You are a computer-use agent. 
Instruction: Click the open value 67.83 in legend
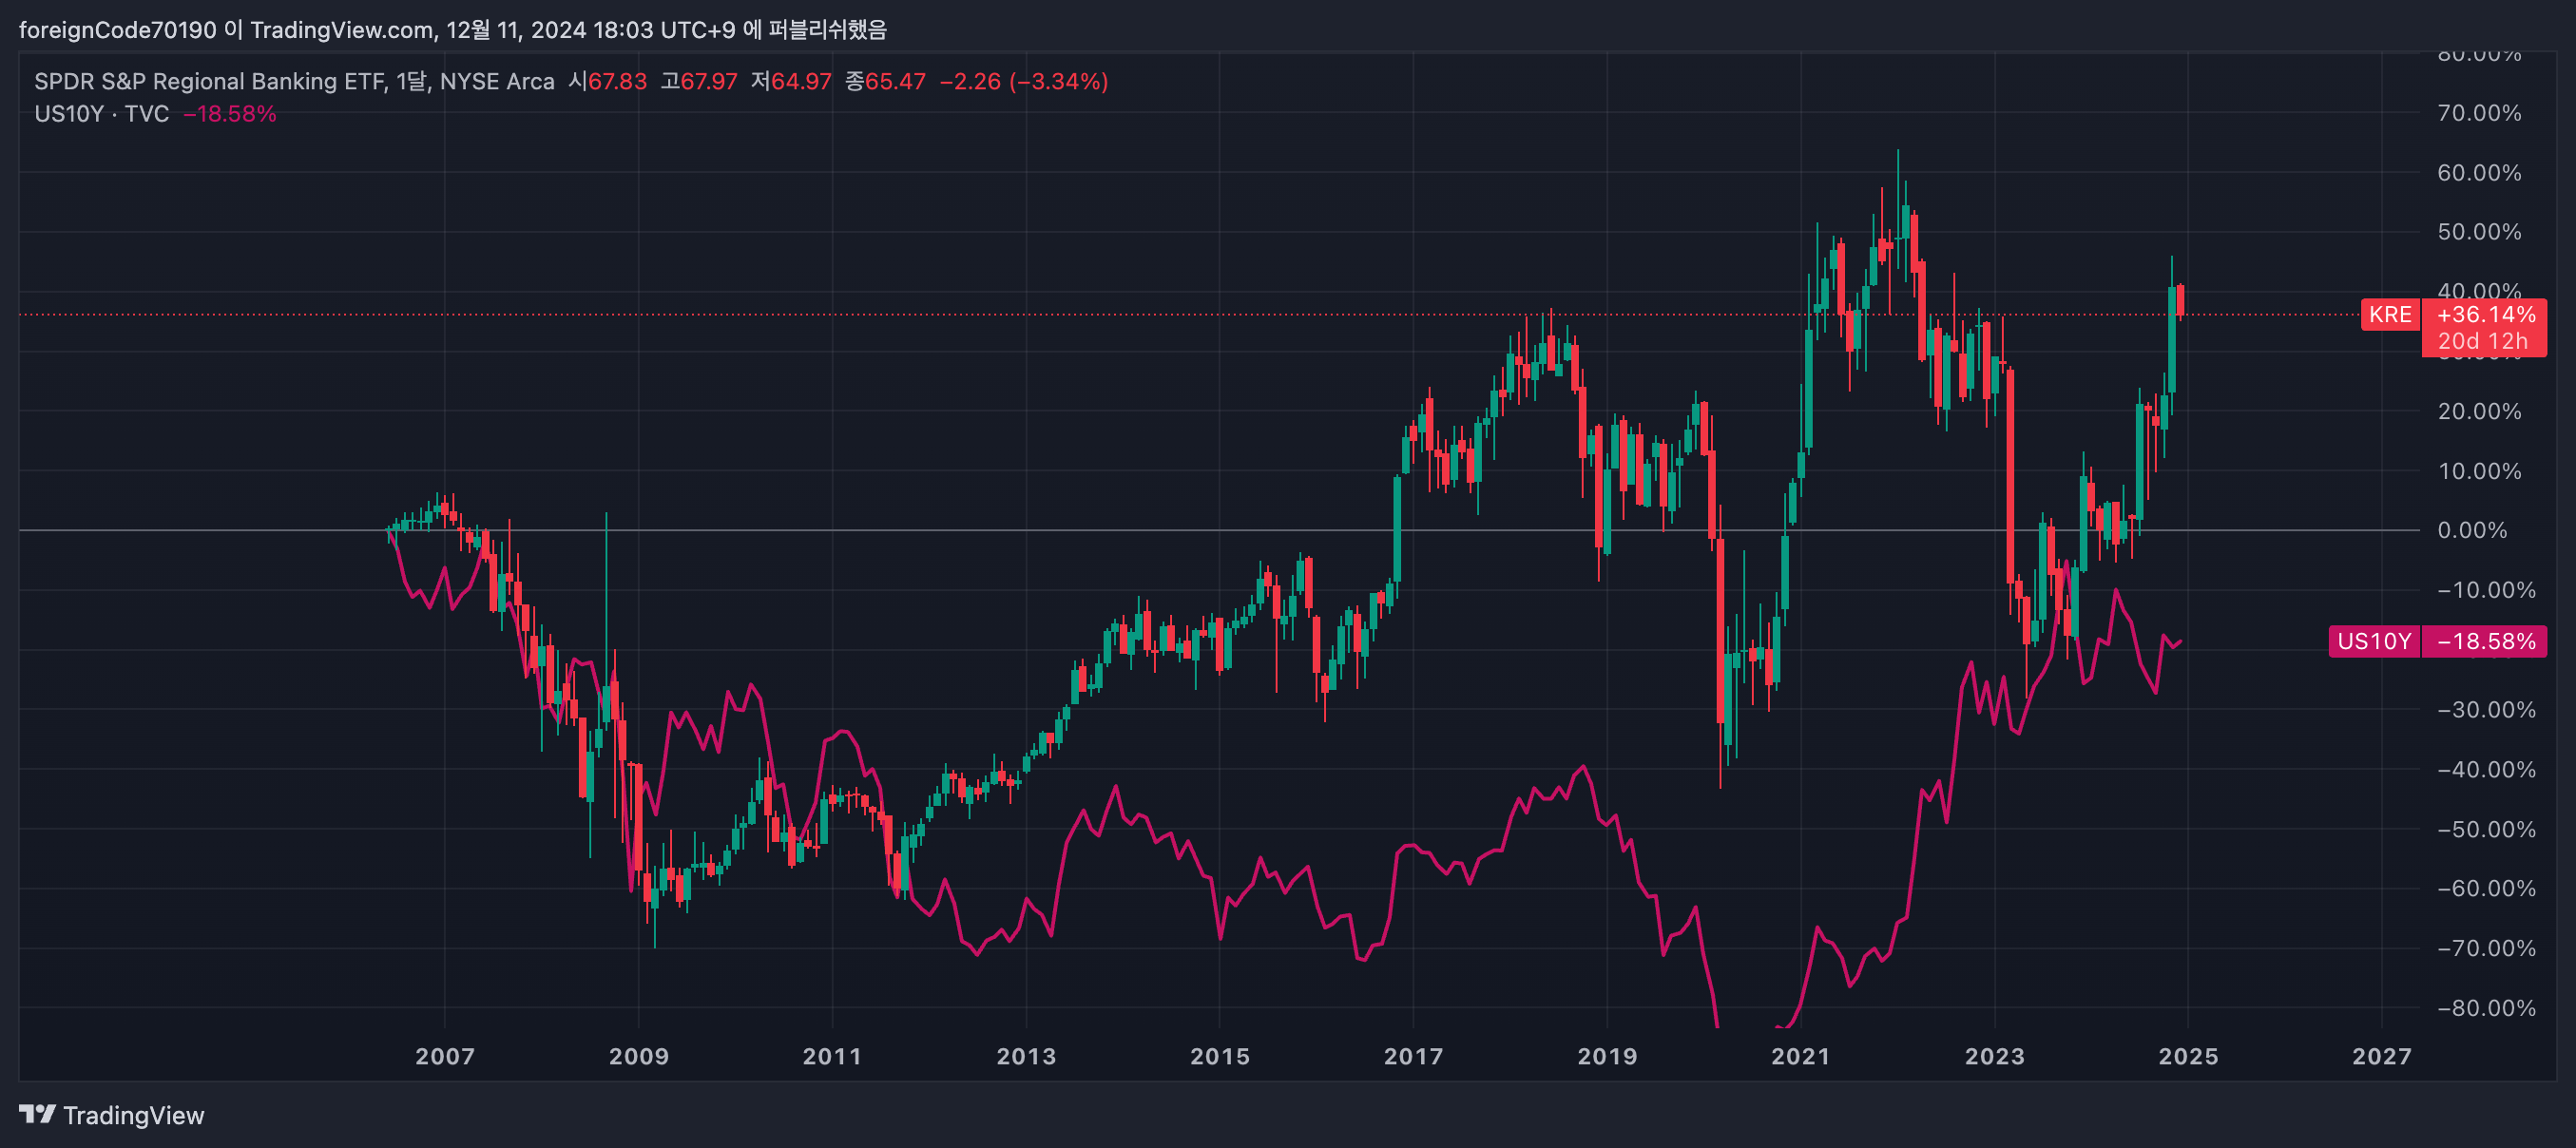tap(617, 81)
